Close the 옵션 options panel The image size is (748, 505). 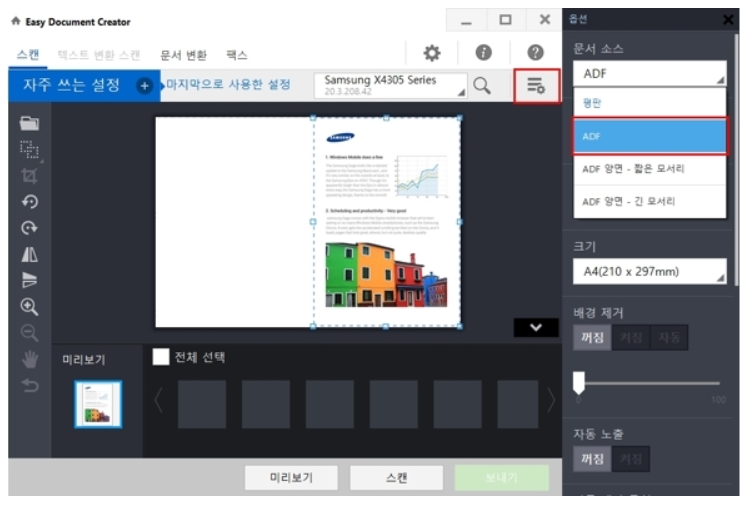coord(727,20)
